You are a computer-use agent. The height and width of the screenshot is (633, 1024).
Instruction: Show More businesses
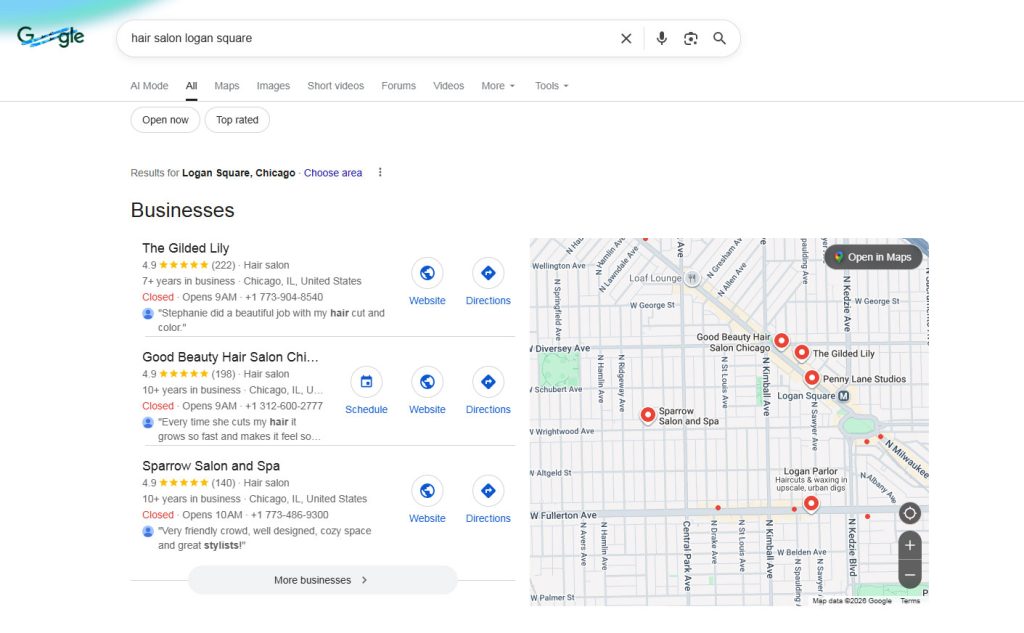coord(322,580)
